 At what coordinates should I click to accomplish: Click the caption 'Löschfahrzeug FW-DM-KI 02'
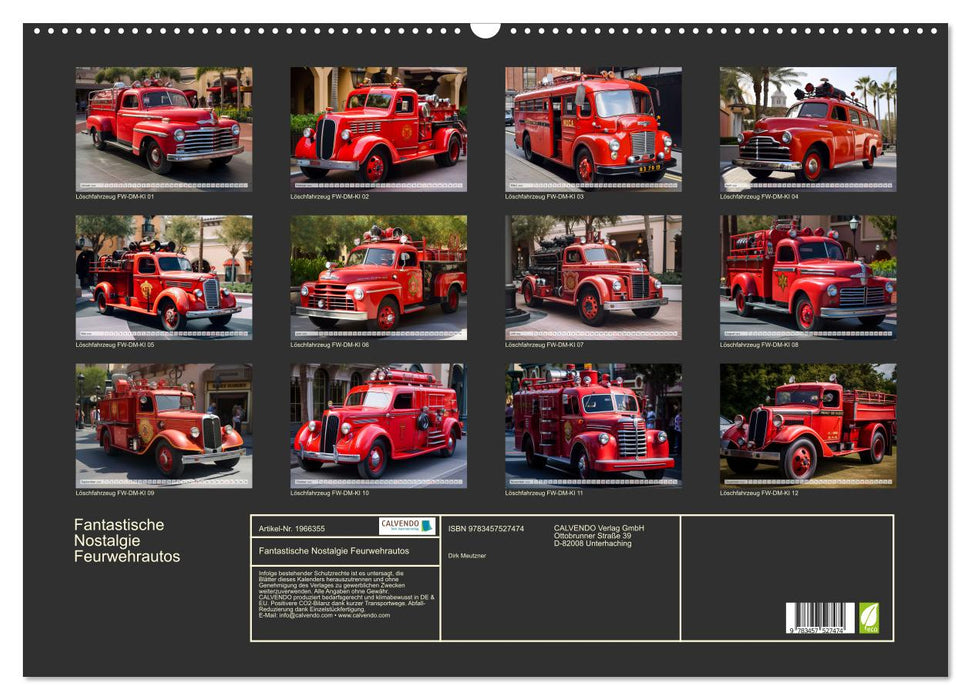(330, 196)
